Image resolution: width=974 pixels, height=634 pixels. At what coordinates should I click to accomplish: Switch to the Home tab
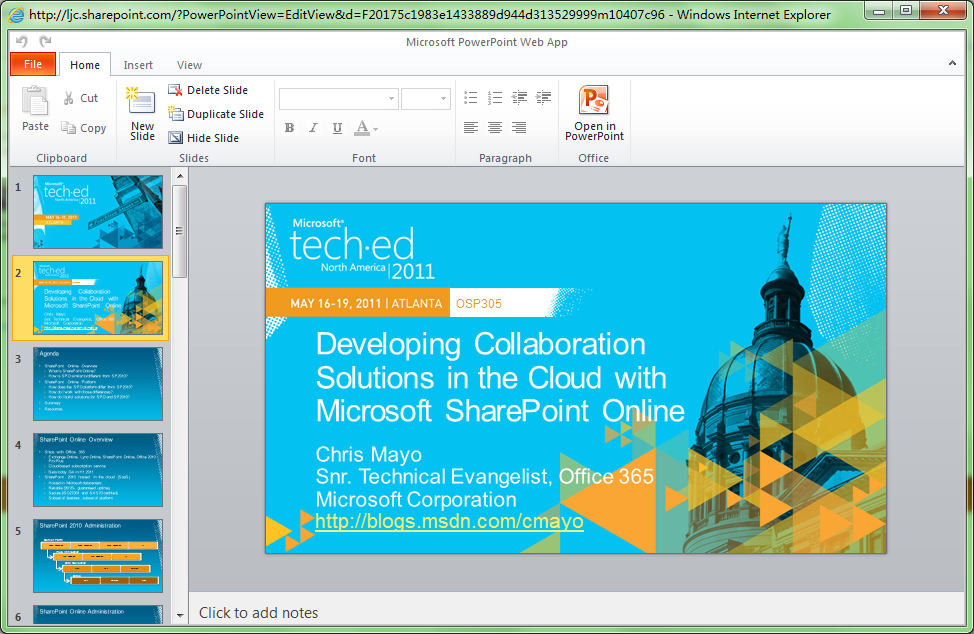(x=85, y=65)
